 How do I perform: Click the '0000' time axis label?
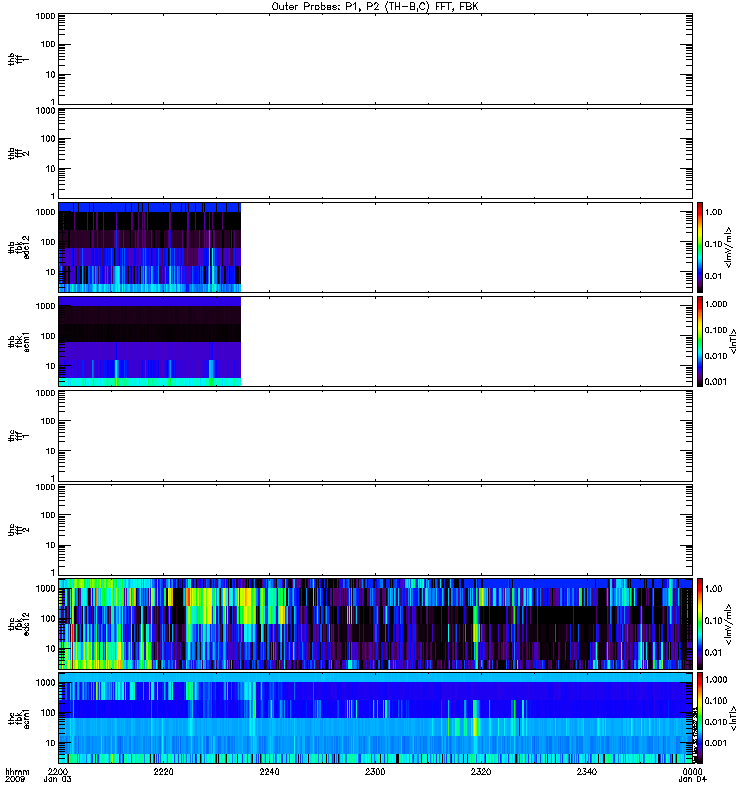692,772
